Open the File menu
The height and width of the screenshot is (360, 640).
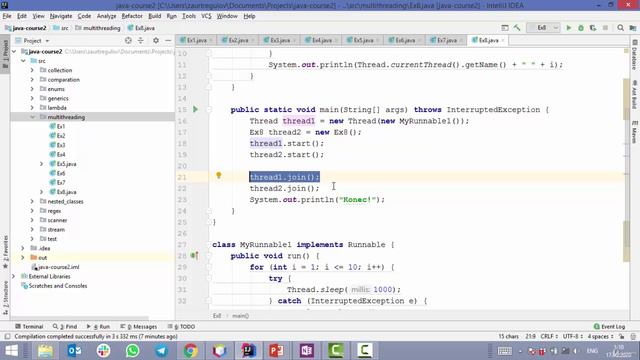coord(7,16)
